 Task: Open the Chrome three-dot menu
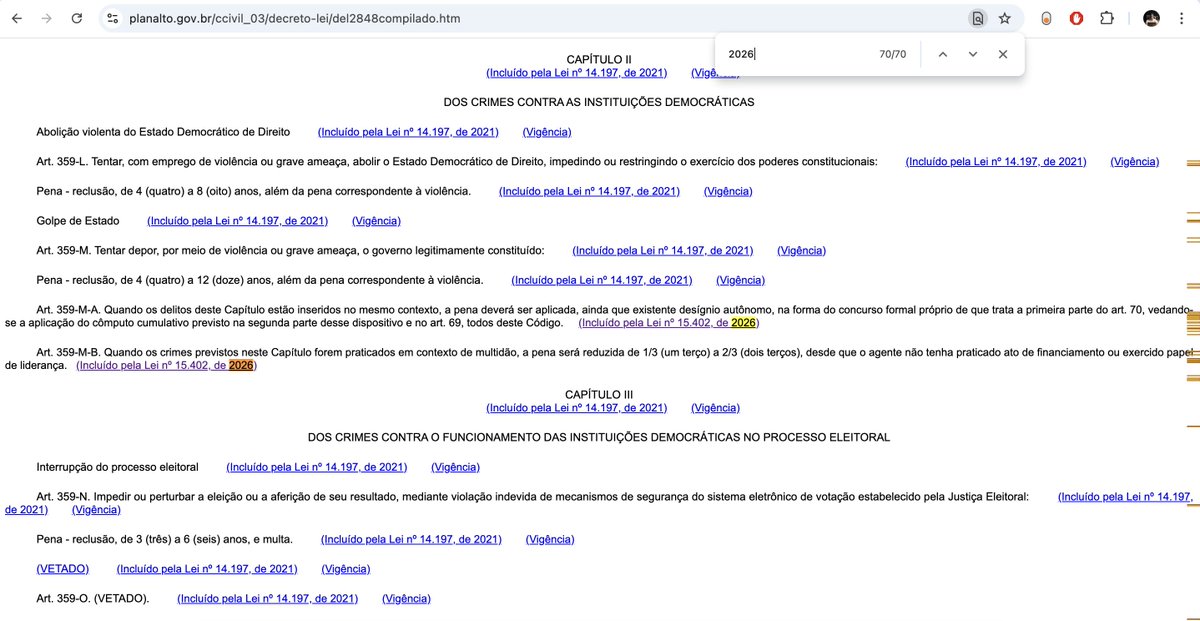[x=1182, y=18]
